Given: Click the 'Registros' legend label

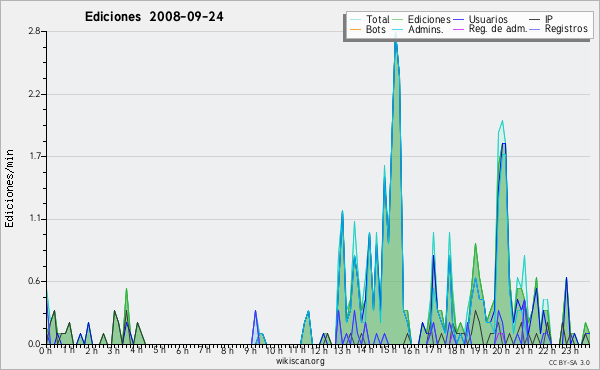Looking at the screenshot, I should [566, 29].
